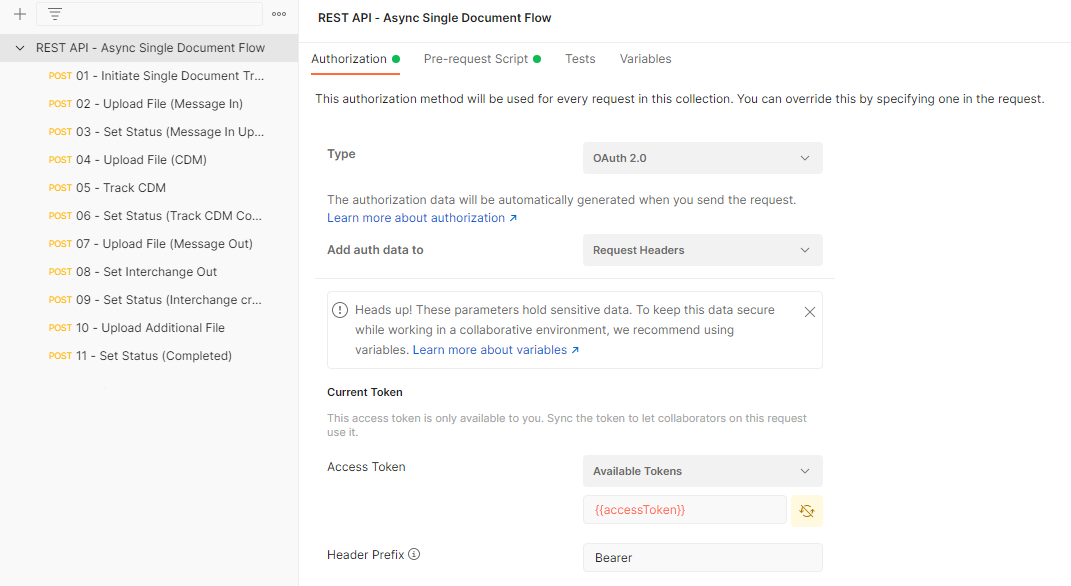Click the accessToken input field
The width and height of the screenshot is (1071, 586).
tap(684, 510)
